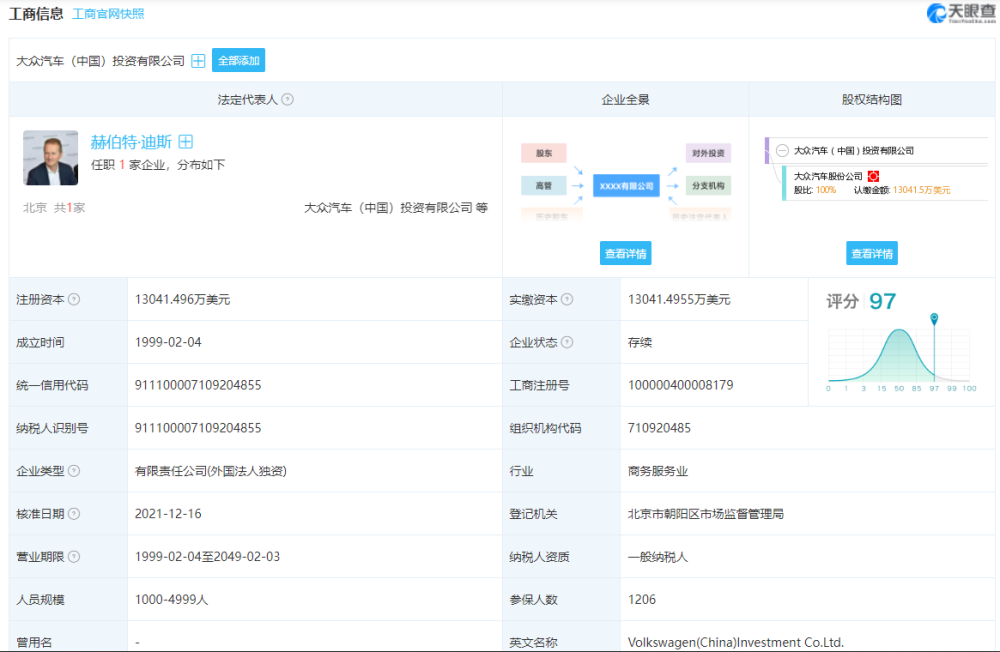Click the 工商信息 section heading
This screenshot has width=1000, height=652.
[36, 14]
